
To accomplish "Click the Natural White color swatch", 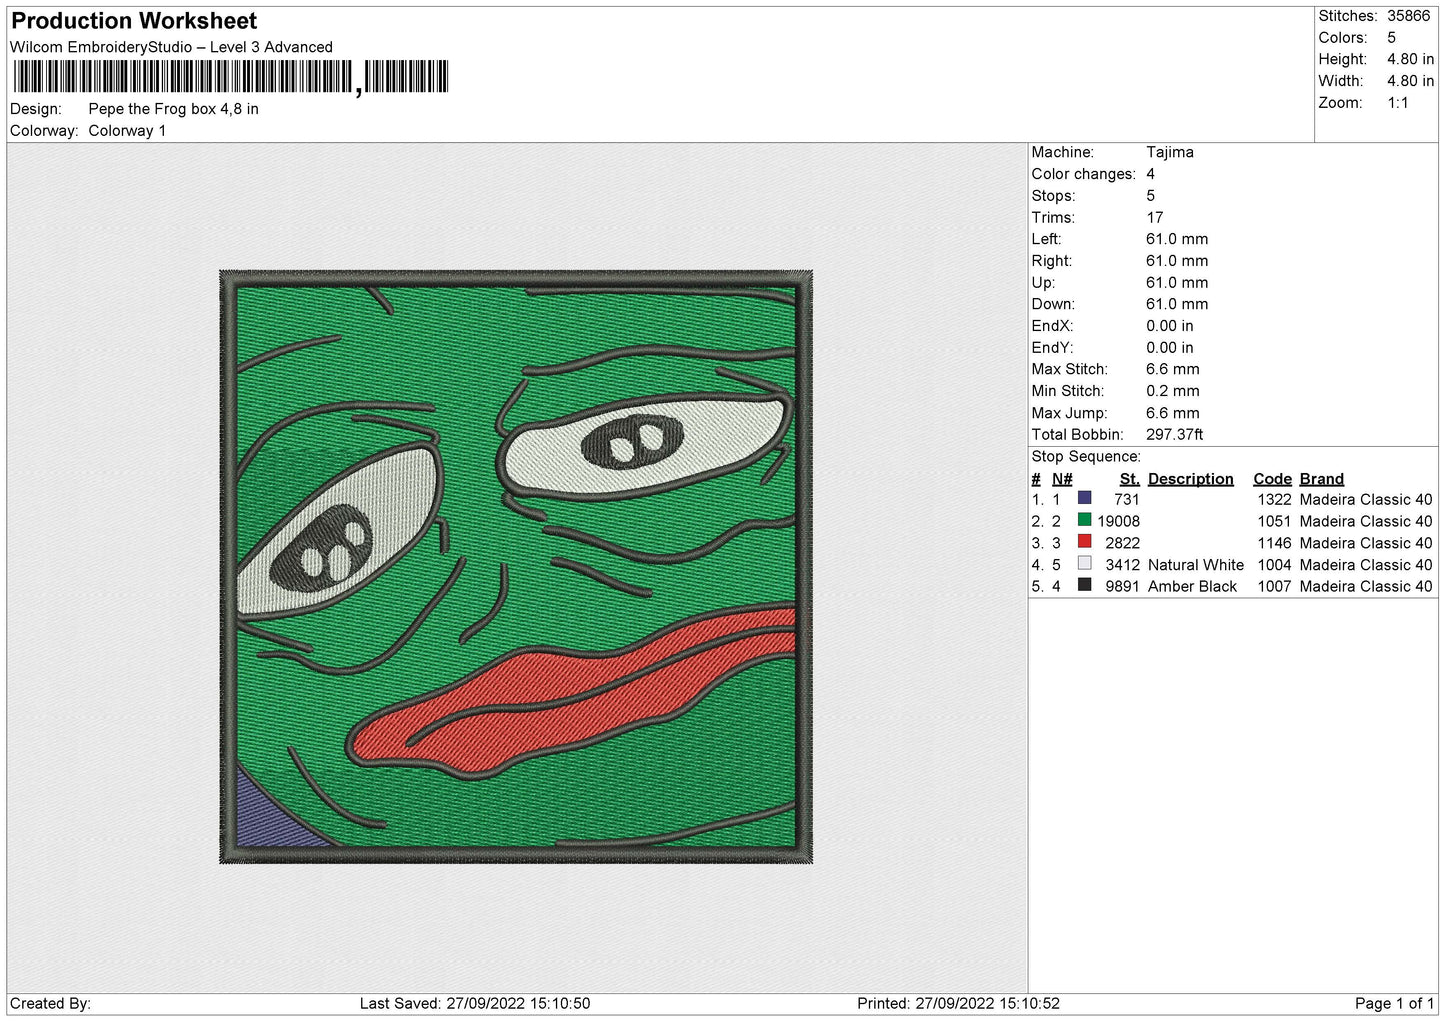I will [x=1084, y=564].
